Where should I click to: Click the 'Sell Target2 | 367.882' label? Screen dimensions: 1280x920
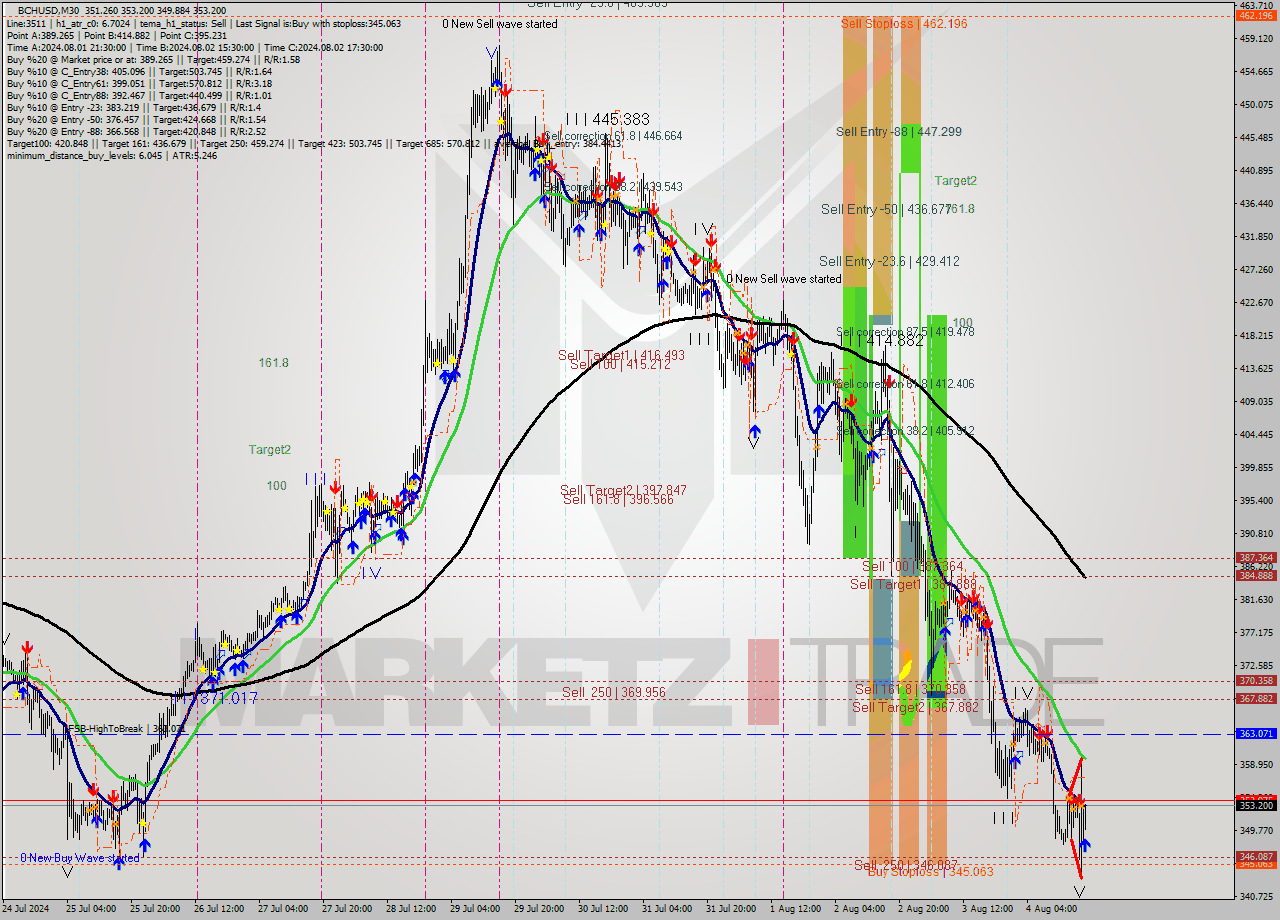(x=915, y=707)
